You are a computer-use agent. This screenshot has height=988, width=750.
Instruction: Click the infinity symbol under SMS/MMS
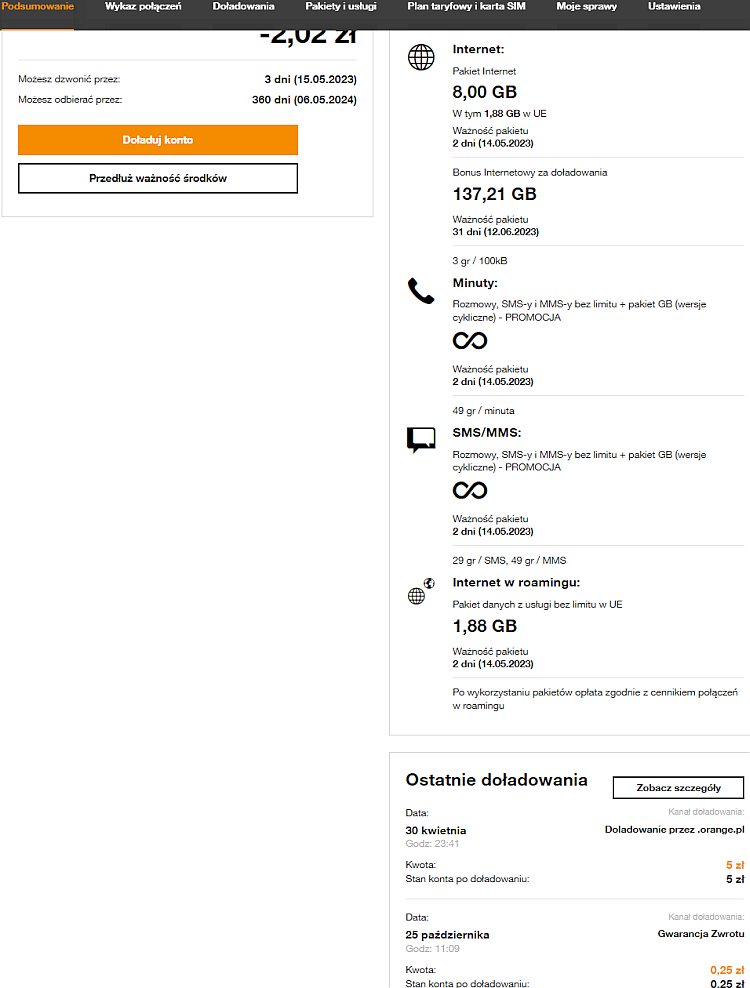click(470, 490)
